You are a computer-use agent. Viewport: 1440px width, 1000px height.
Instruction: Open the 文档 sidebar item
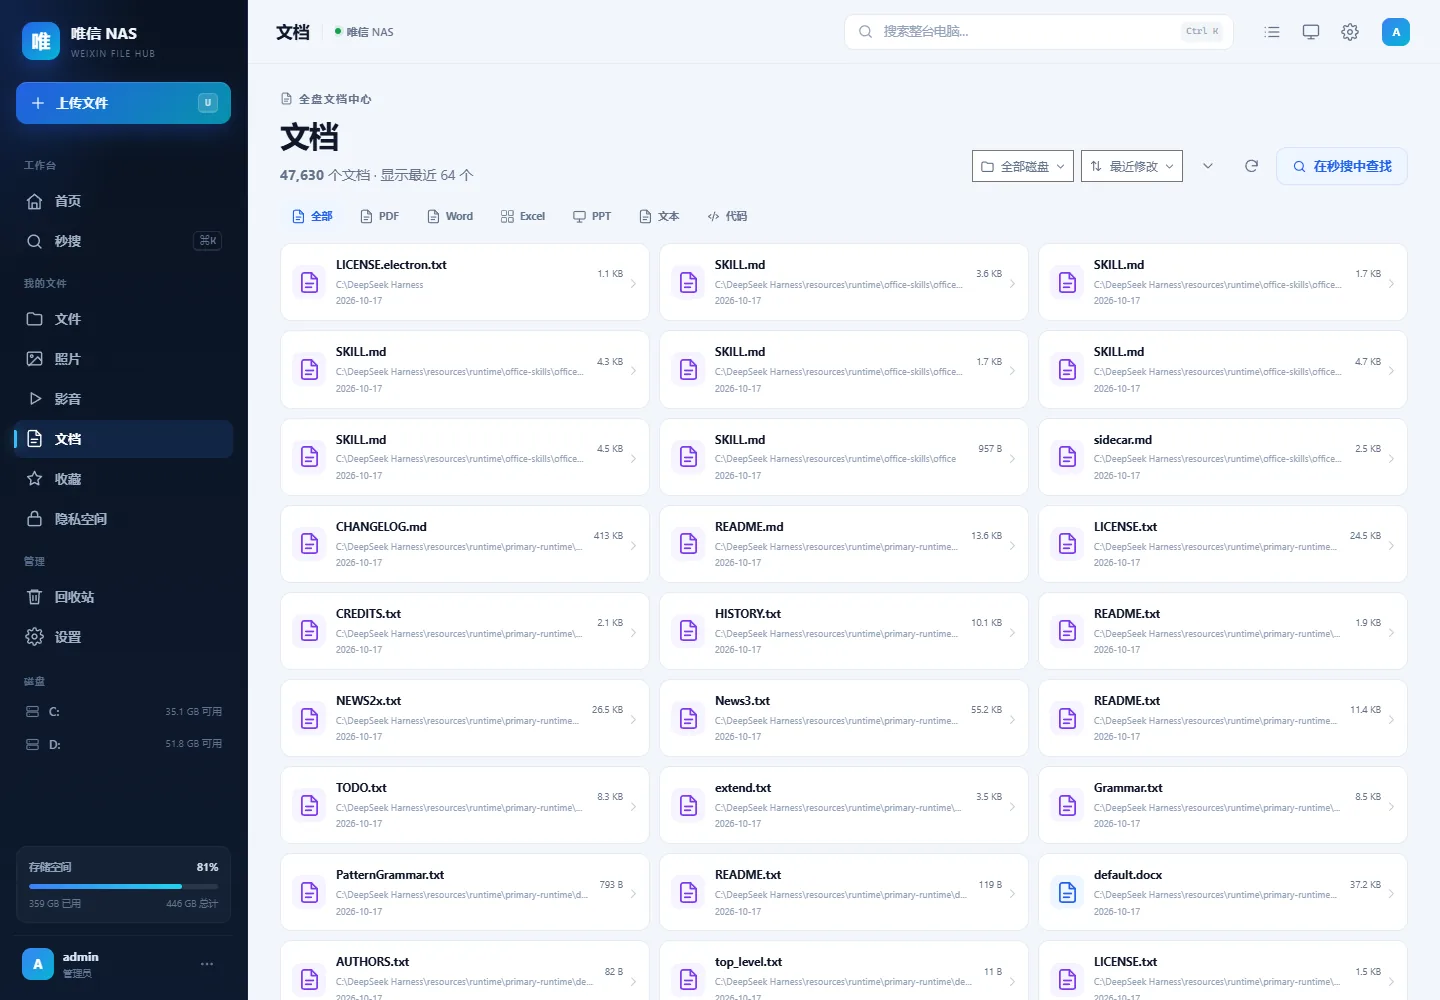124,439
